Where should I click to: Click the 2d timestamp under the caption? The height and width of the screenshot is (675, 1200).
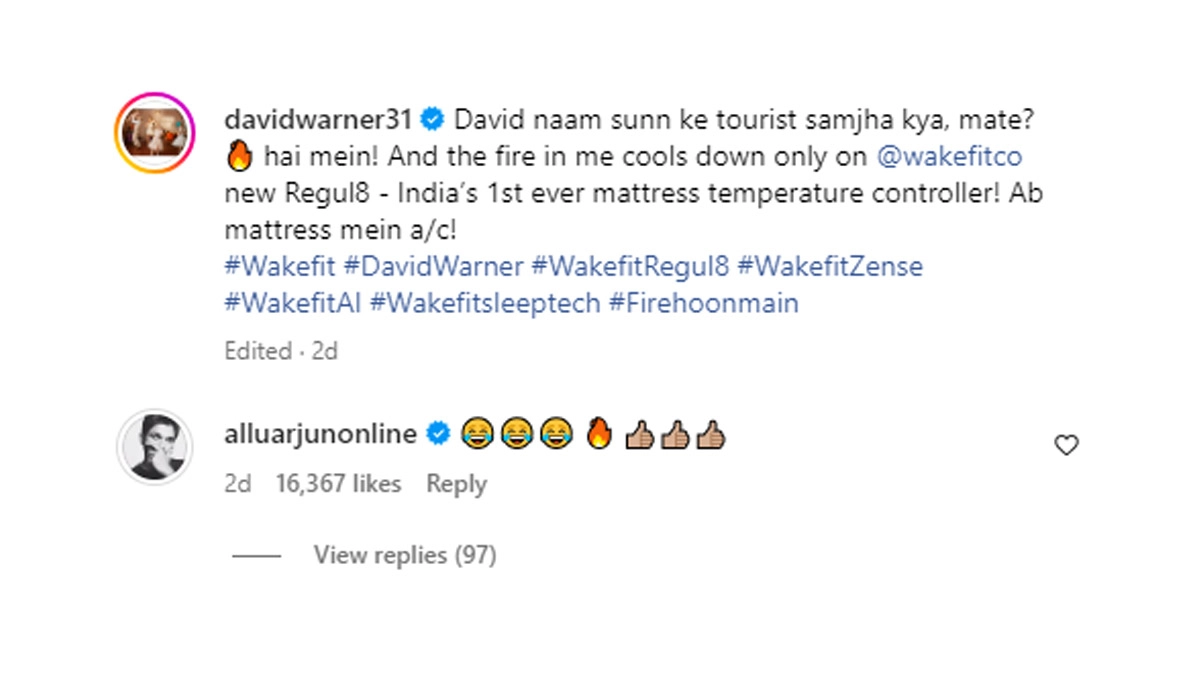pyautogui.click(x=324, y=351)
